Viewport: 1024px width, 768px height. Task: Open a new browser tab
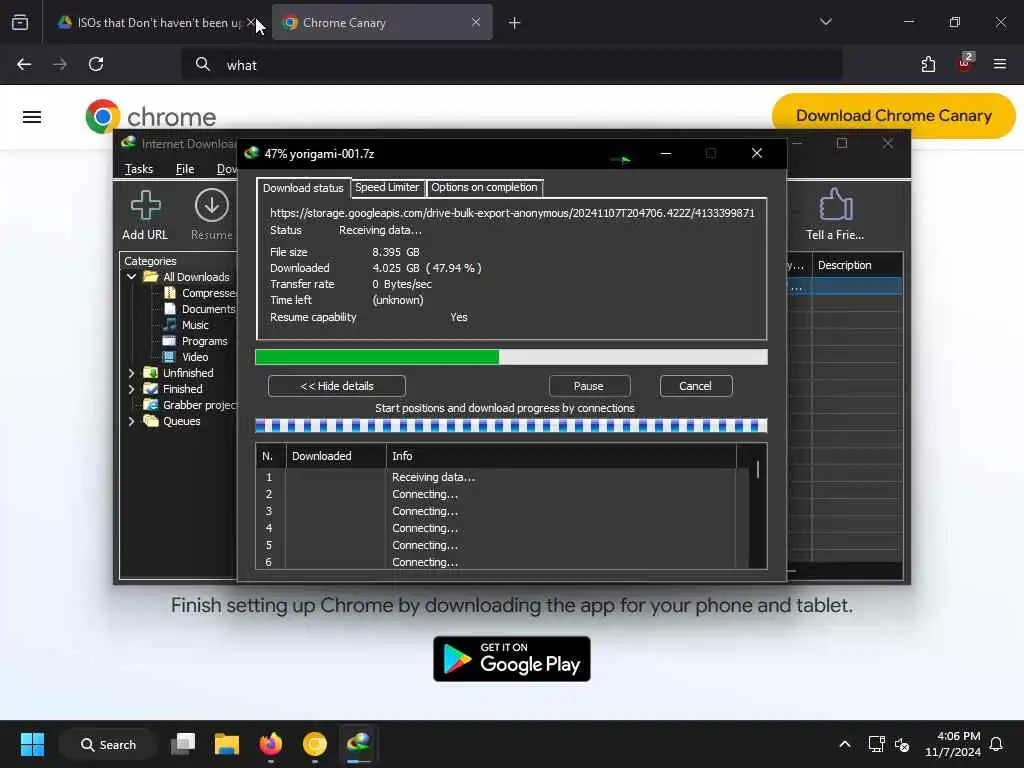515,23
